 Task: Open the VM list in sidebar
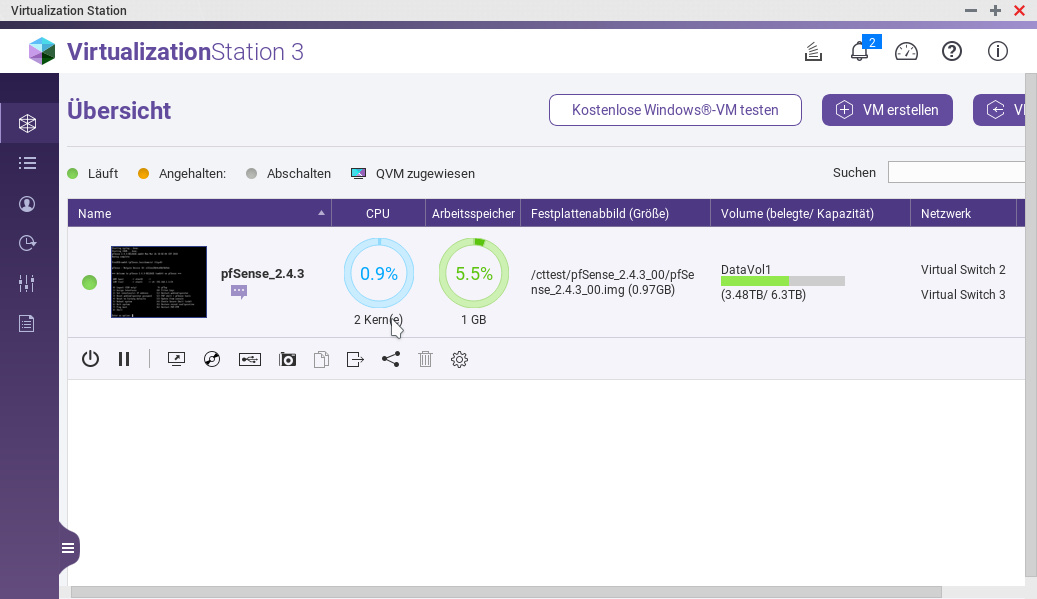tap(27, 163)
